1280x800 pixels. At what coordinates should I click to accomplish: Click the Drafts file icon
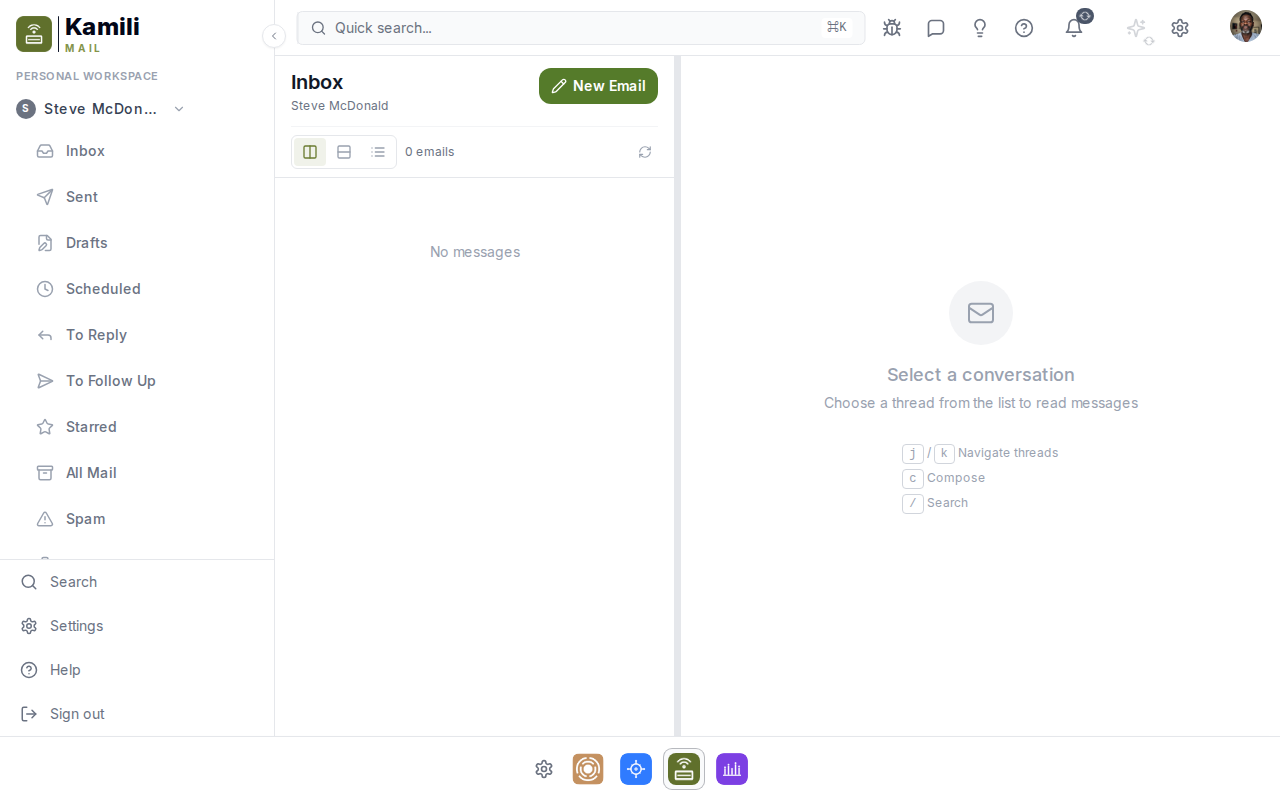tap(45, 243)
